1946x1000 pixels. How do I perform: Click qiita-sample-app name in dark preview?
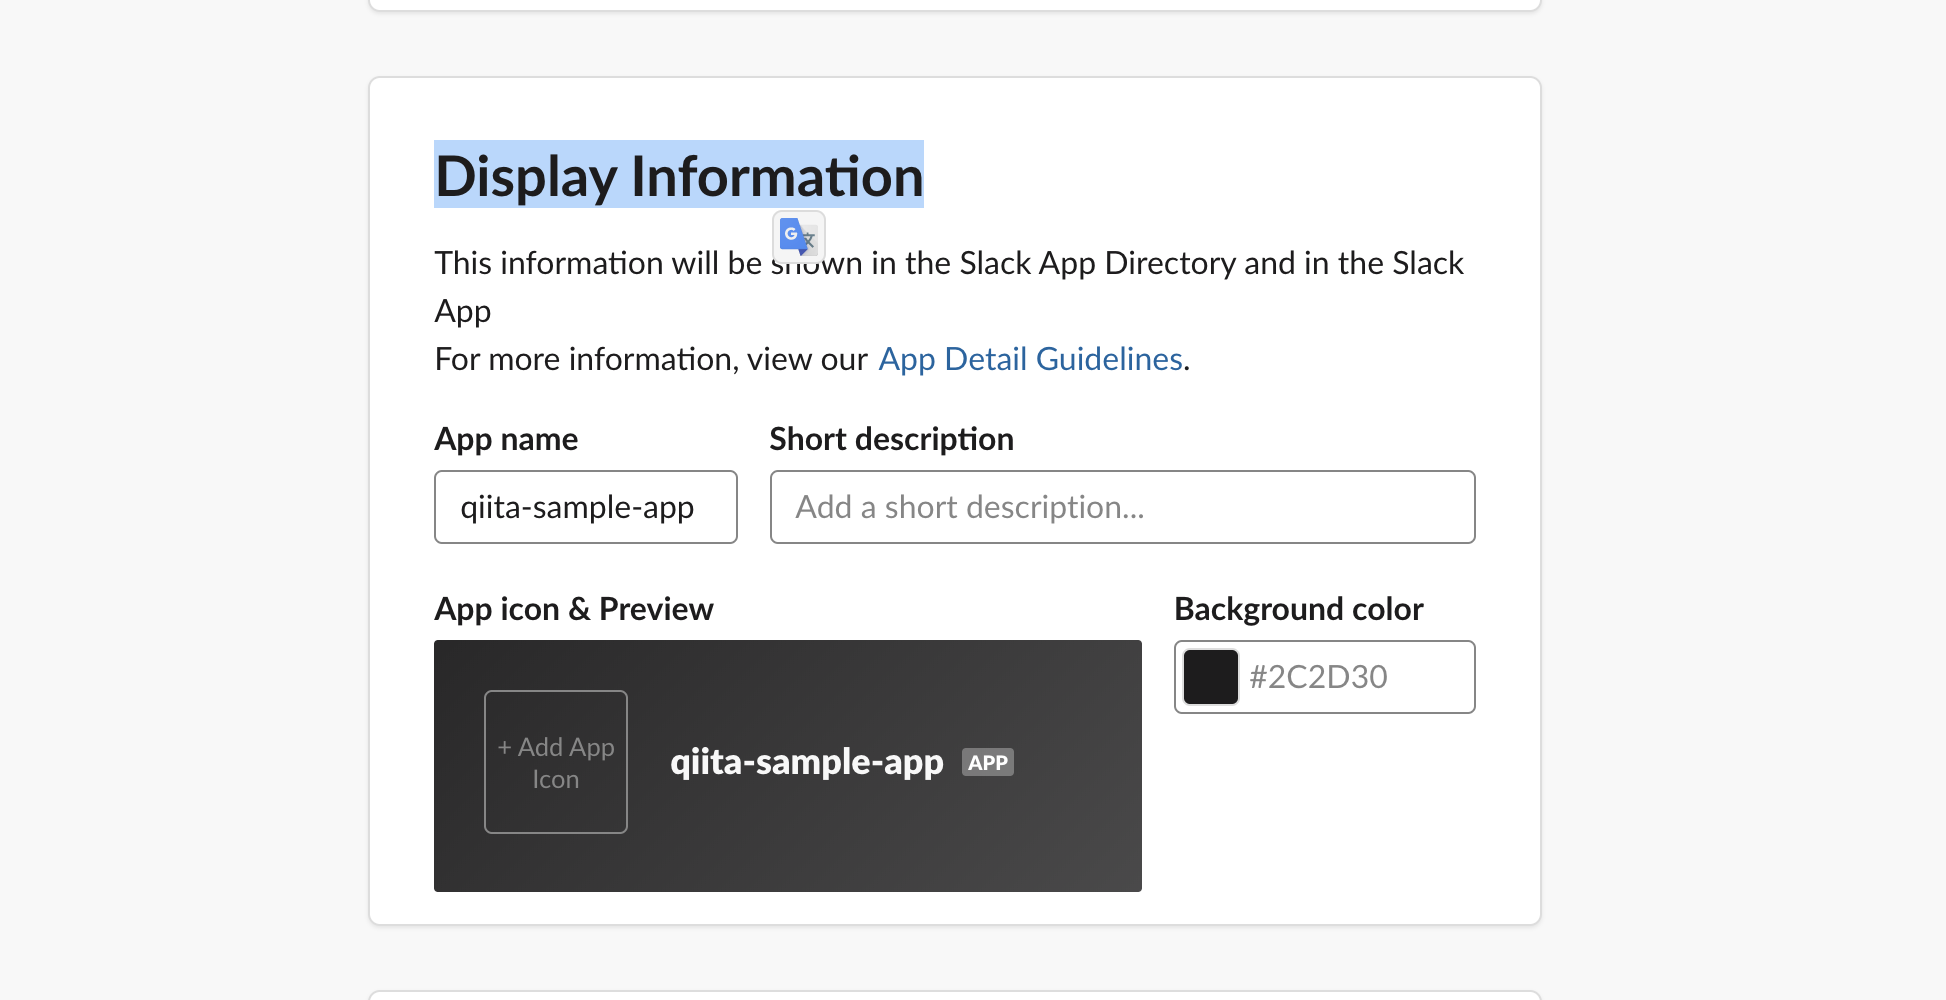pyautogui.click(x=806, y=763)
